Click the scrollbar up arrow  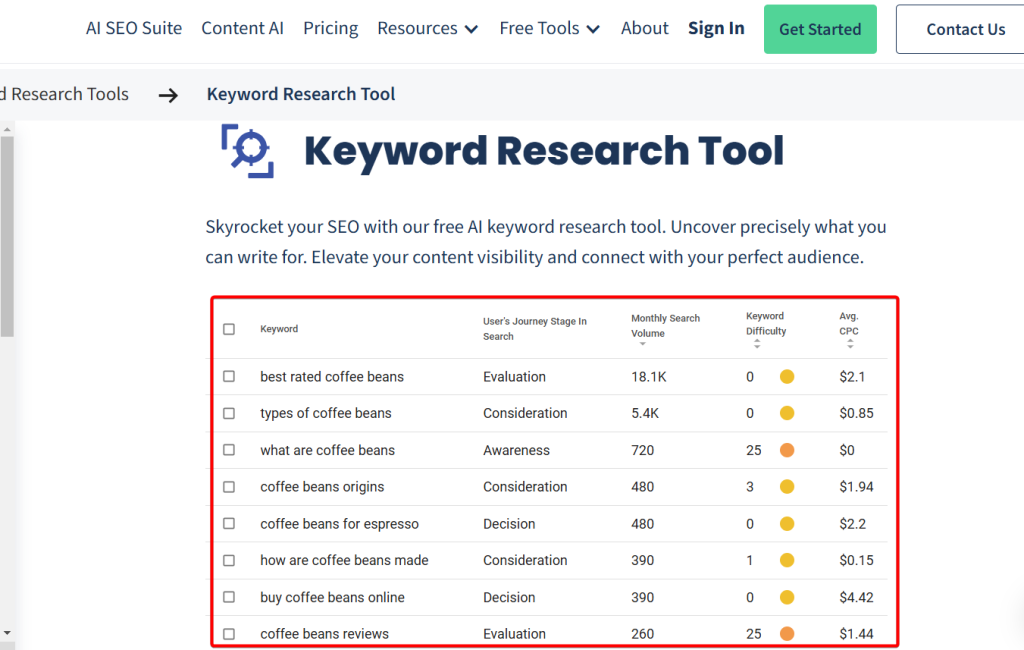click(7, 129)
